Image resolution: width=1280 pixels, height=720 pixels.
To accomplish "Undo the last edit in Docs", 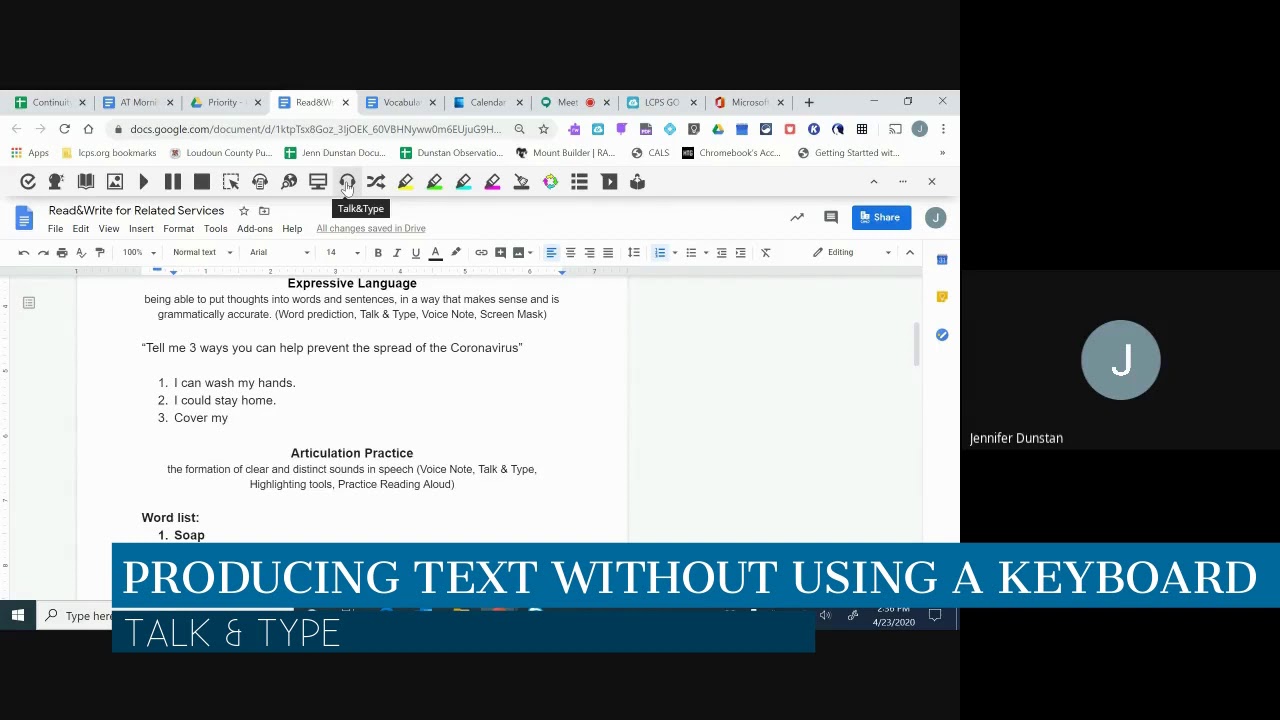I will tap(24, 253).
